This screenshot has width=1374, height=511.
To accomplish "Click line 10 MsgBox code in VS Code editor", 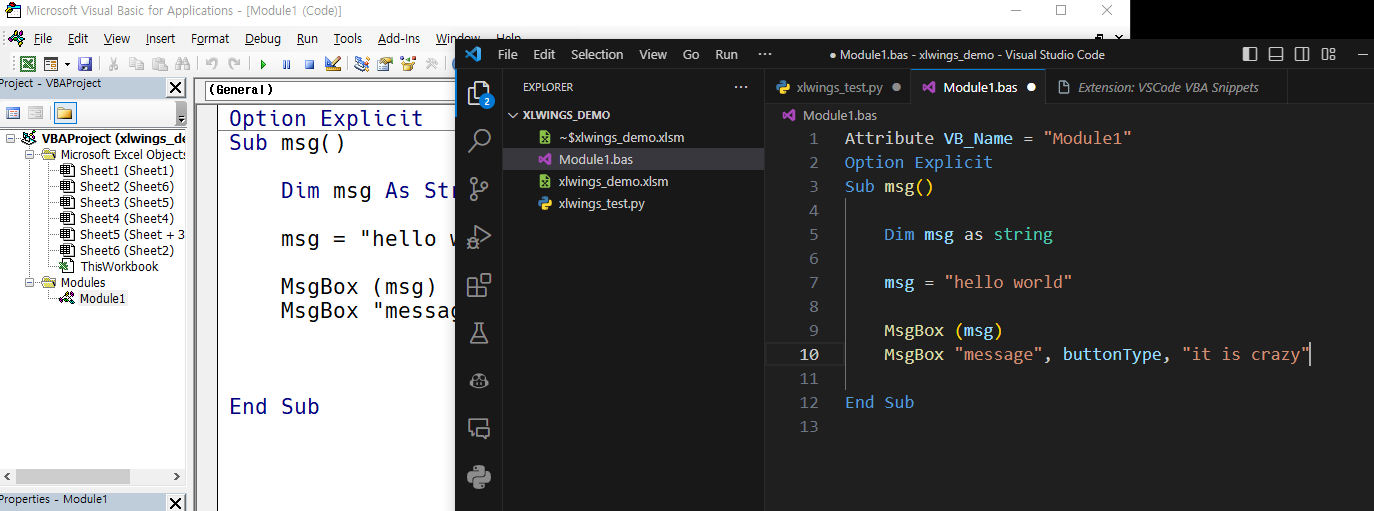I will pos(1097,354).
